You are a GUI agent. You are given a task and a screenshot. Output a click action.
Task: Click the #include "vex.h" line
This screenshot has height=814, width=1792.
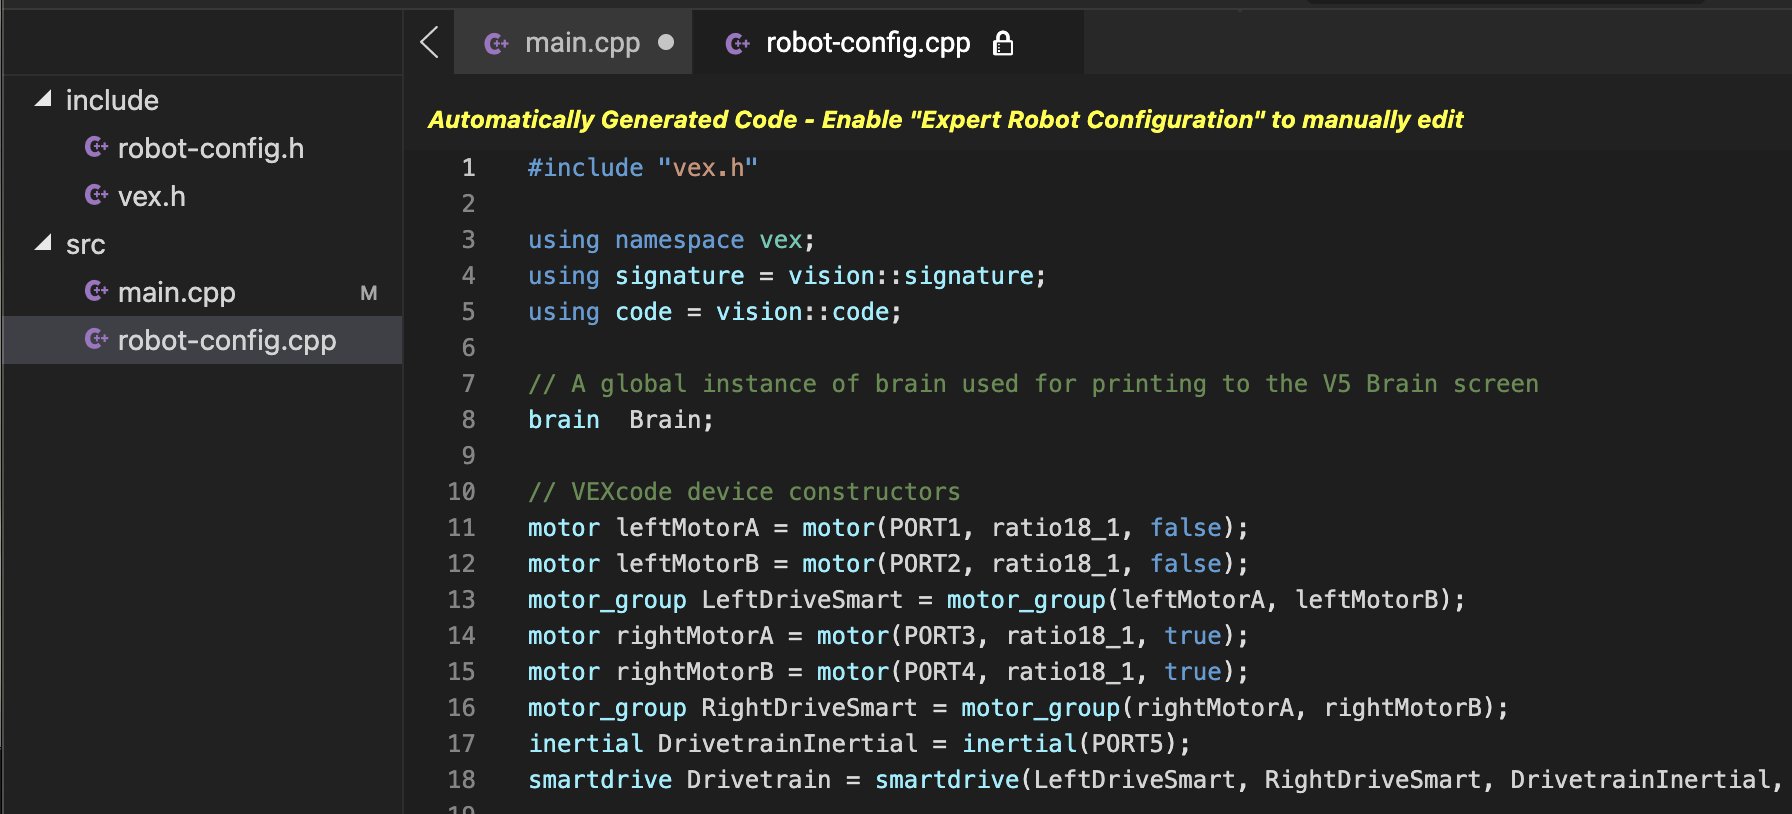coord(643,168)
